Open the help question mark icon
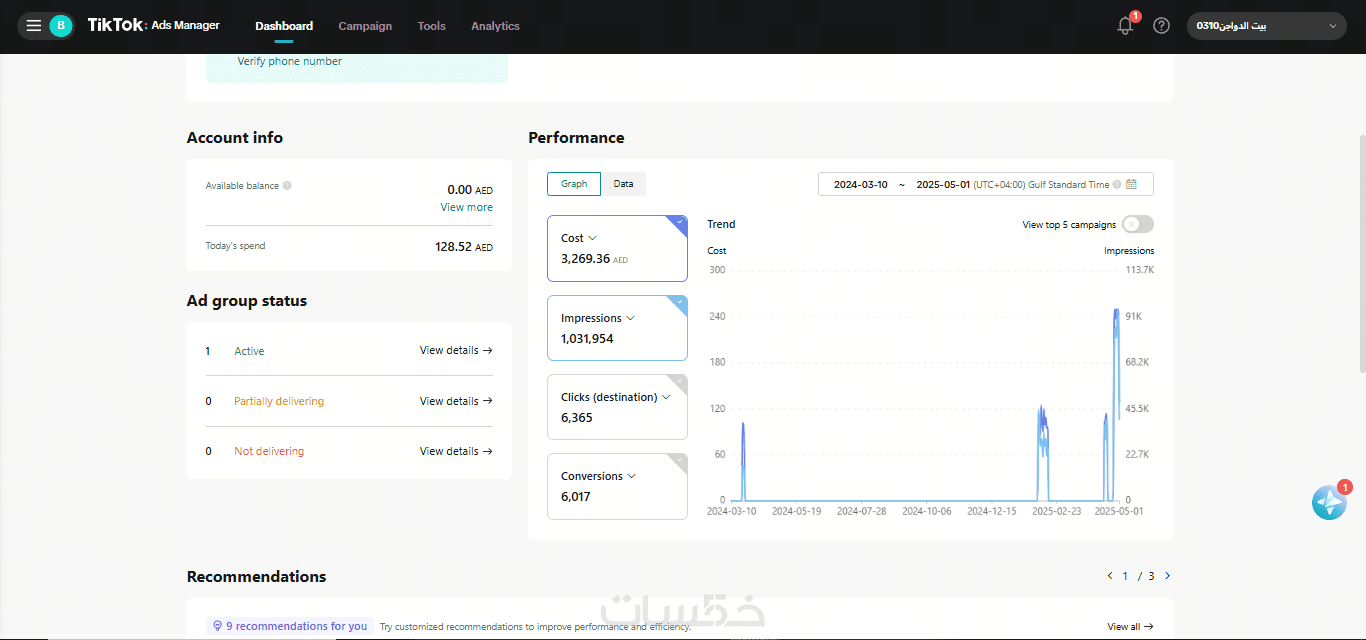 (x=1161, y=26)
